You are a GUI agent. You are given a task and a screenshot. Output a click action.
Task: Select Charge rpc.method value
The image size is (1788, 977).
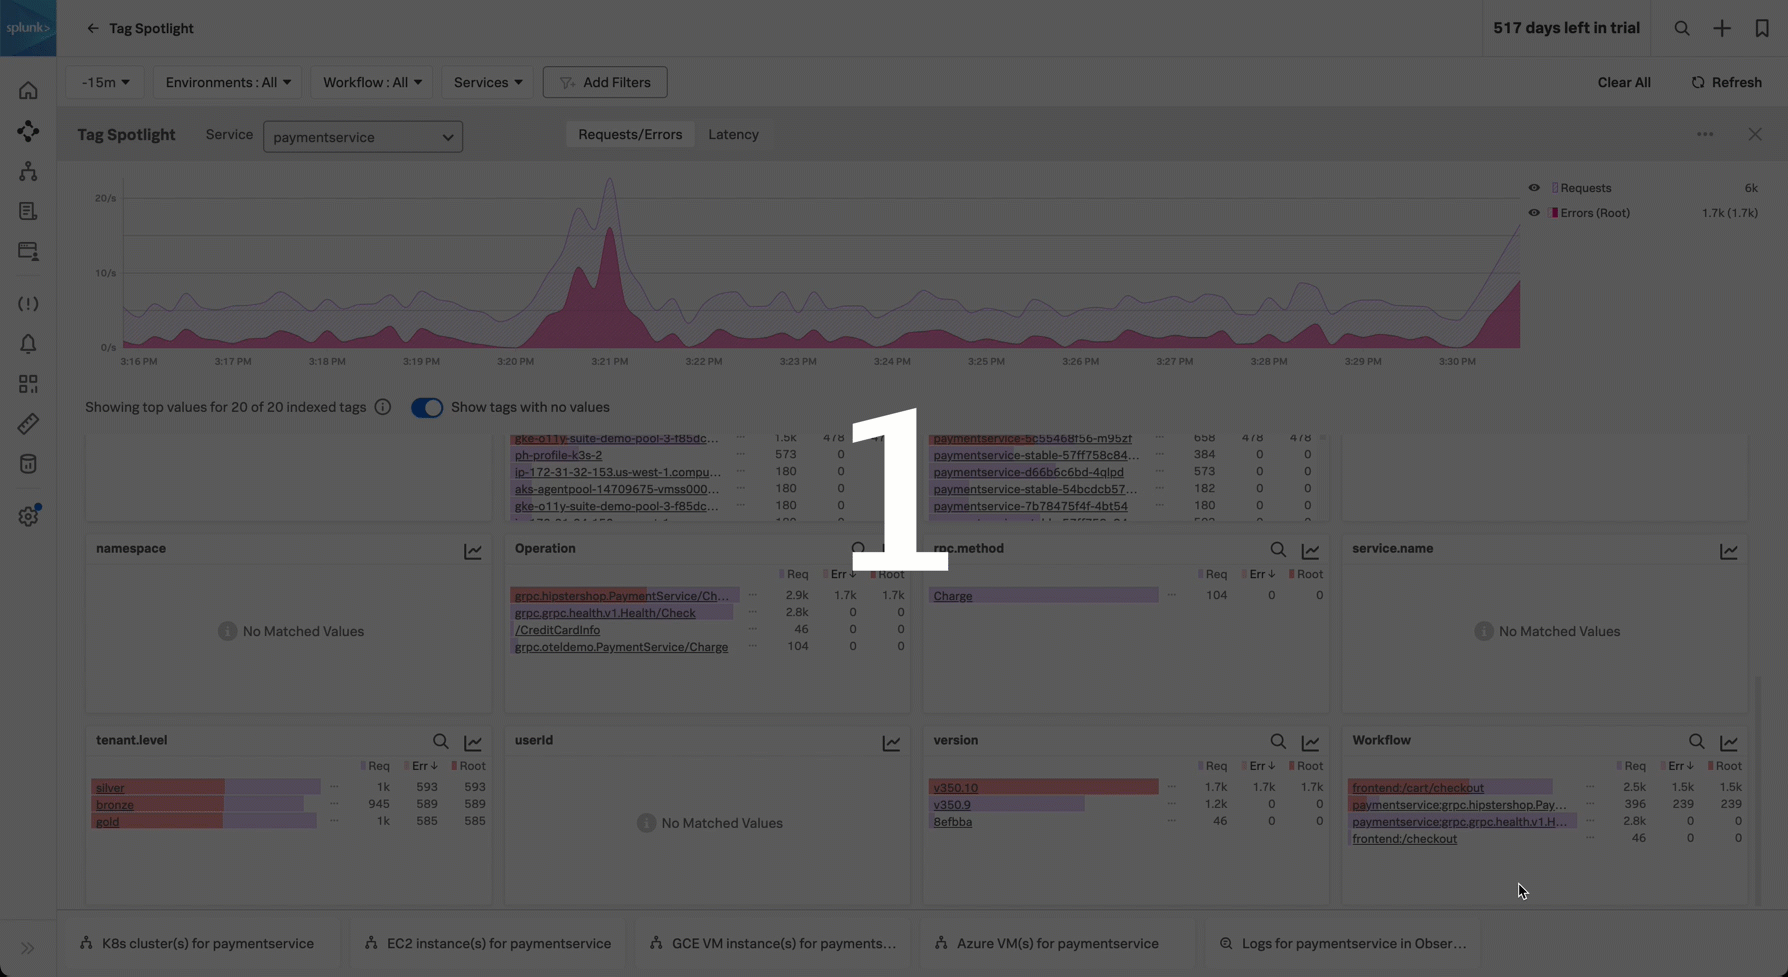tap(952, 595)
